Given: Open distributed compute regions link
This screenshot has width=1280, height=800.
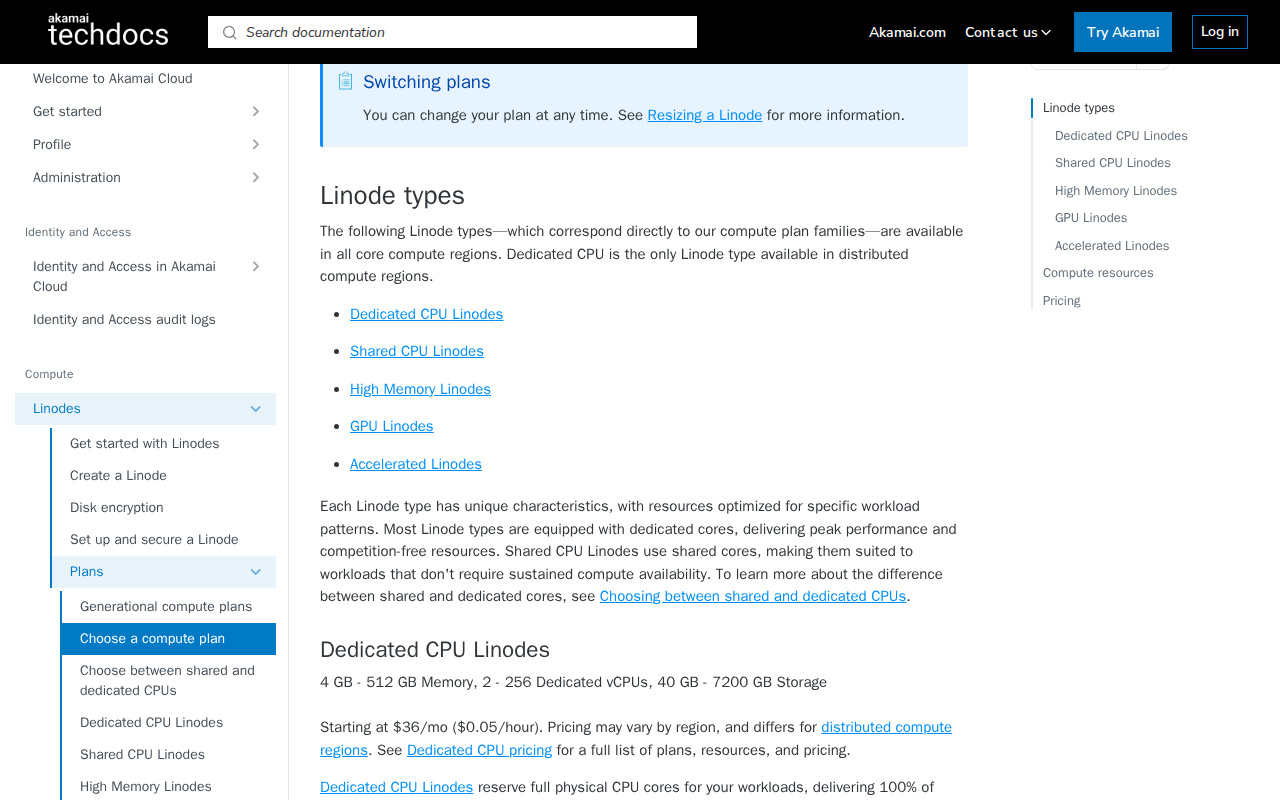Looking at the screenshot, I should [886, 727].
